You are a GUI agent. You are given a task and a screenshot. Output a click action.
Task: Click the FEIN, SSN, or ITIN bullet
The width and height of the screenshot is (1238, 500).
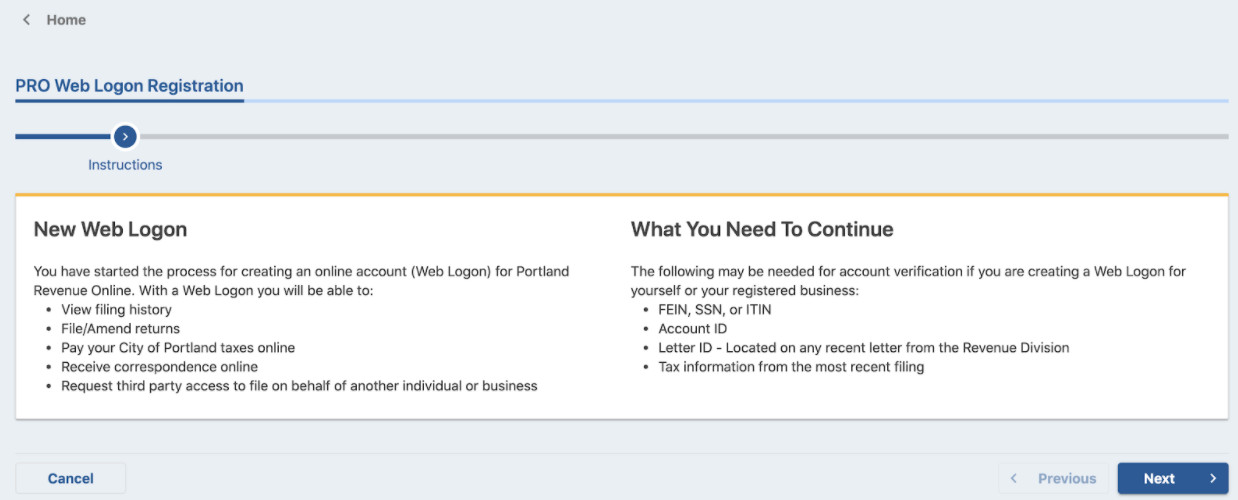(714, 310)
